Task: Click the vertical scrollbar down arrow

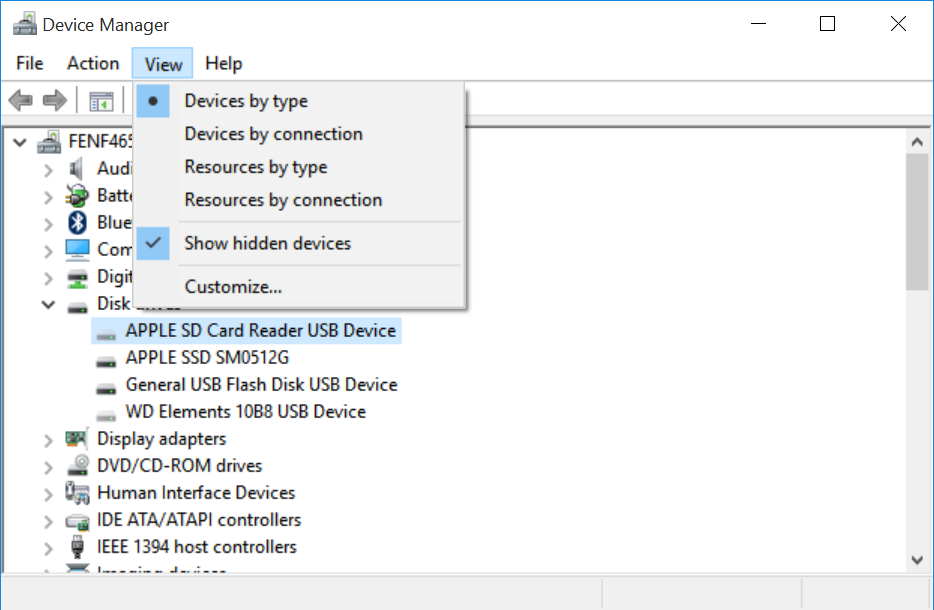Action: click(917, 560)
